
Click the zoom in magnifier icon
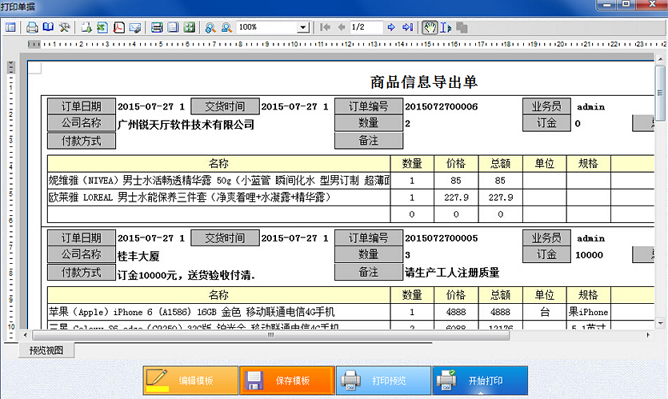click(x=210, y=28)
